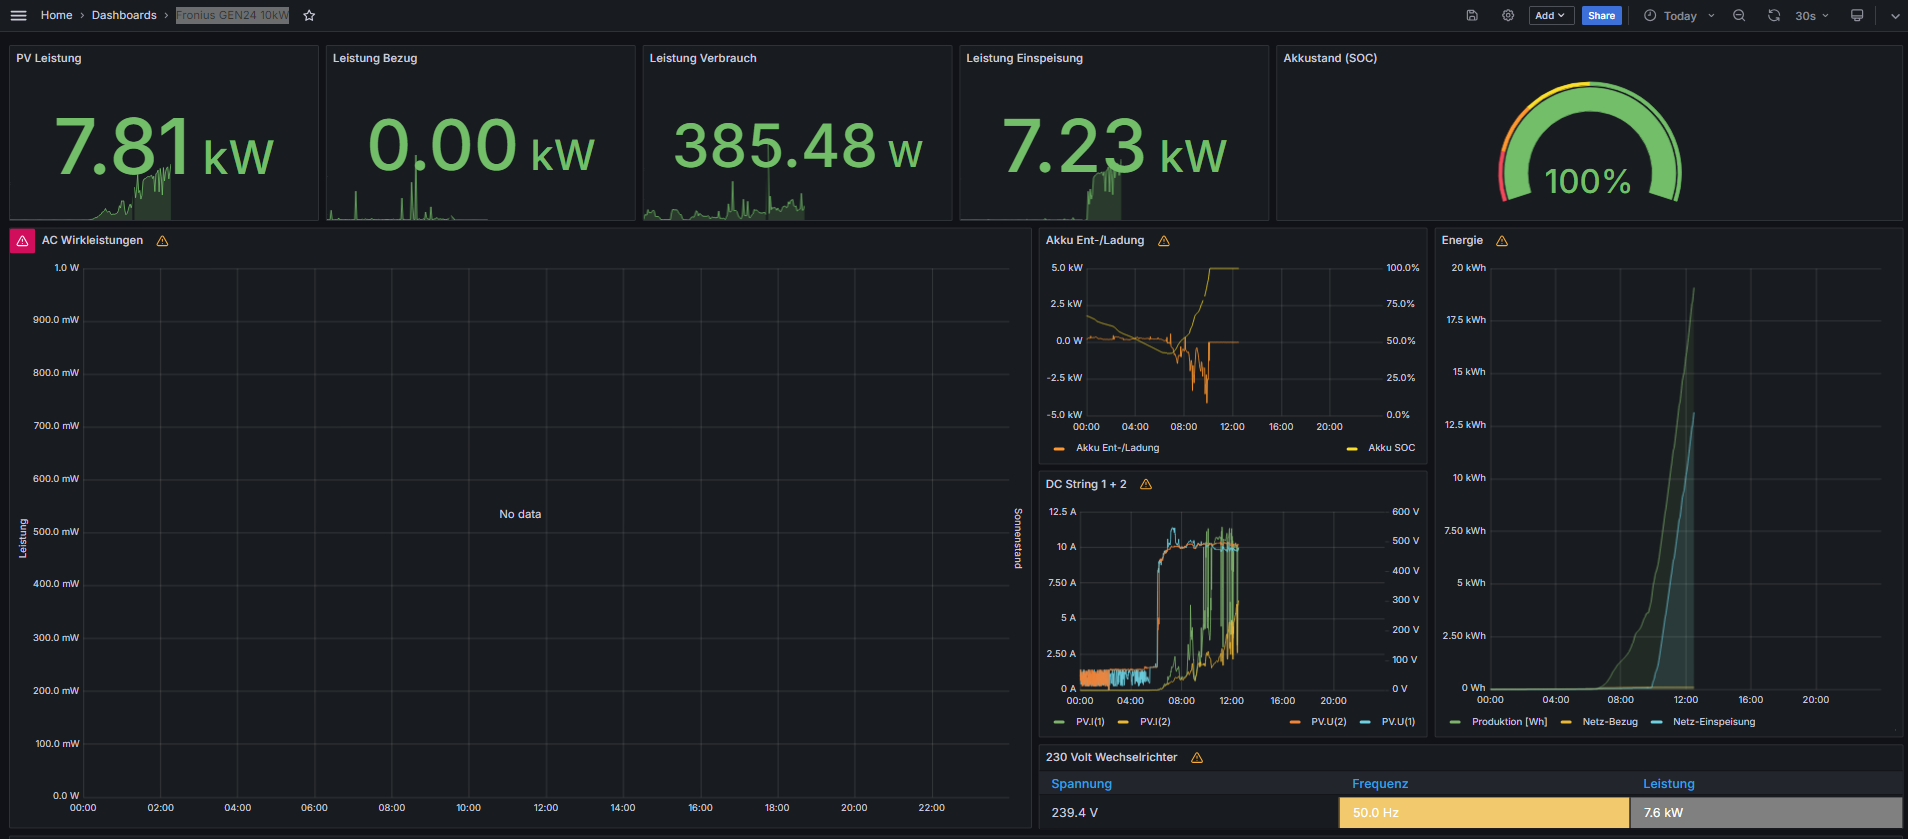Image resolution: width=1908 pixels, height=839 pixels.
Task: Star the Fronius GEN24 dashboard as favorite
Action: click(309, 15)
